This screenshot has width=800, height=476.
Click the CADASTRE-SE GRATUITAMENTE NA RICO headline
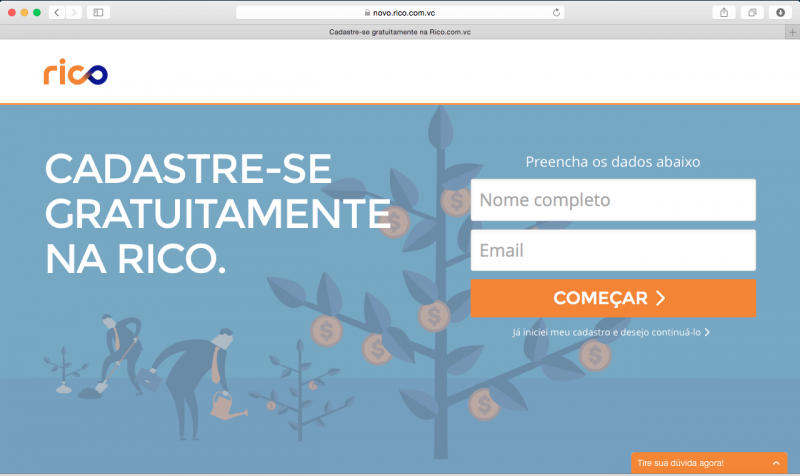(x=218, y=214)
